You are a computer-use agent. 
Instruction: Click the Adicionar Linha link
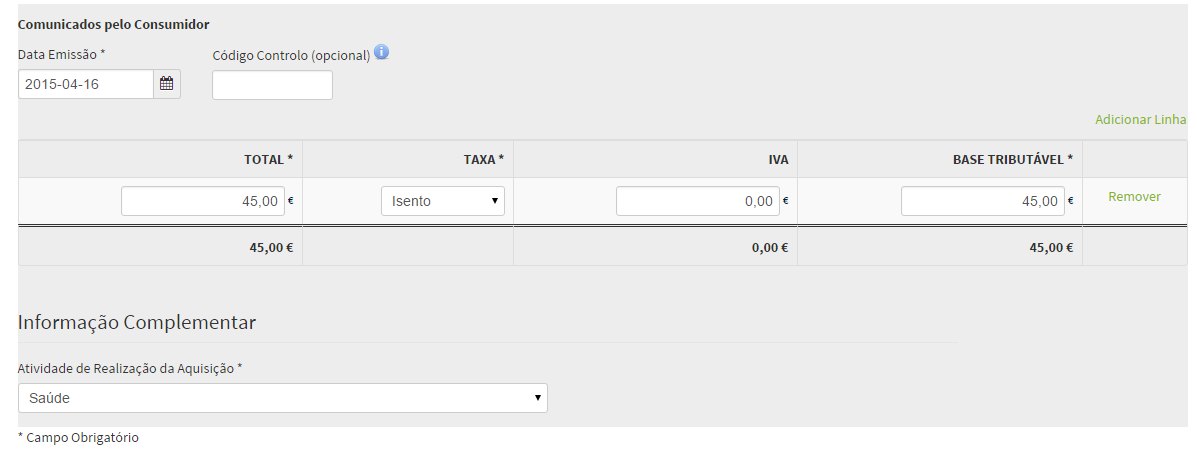1140,119
